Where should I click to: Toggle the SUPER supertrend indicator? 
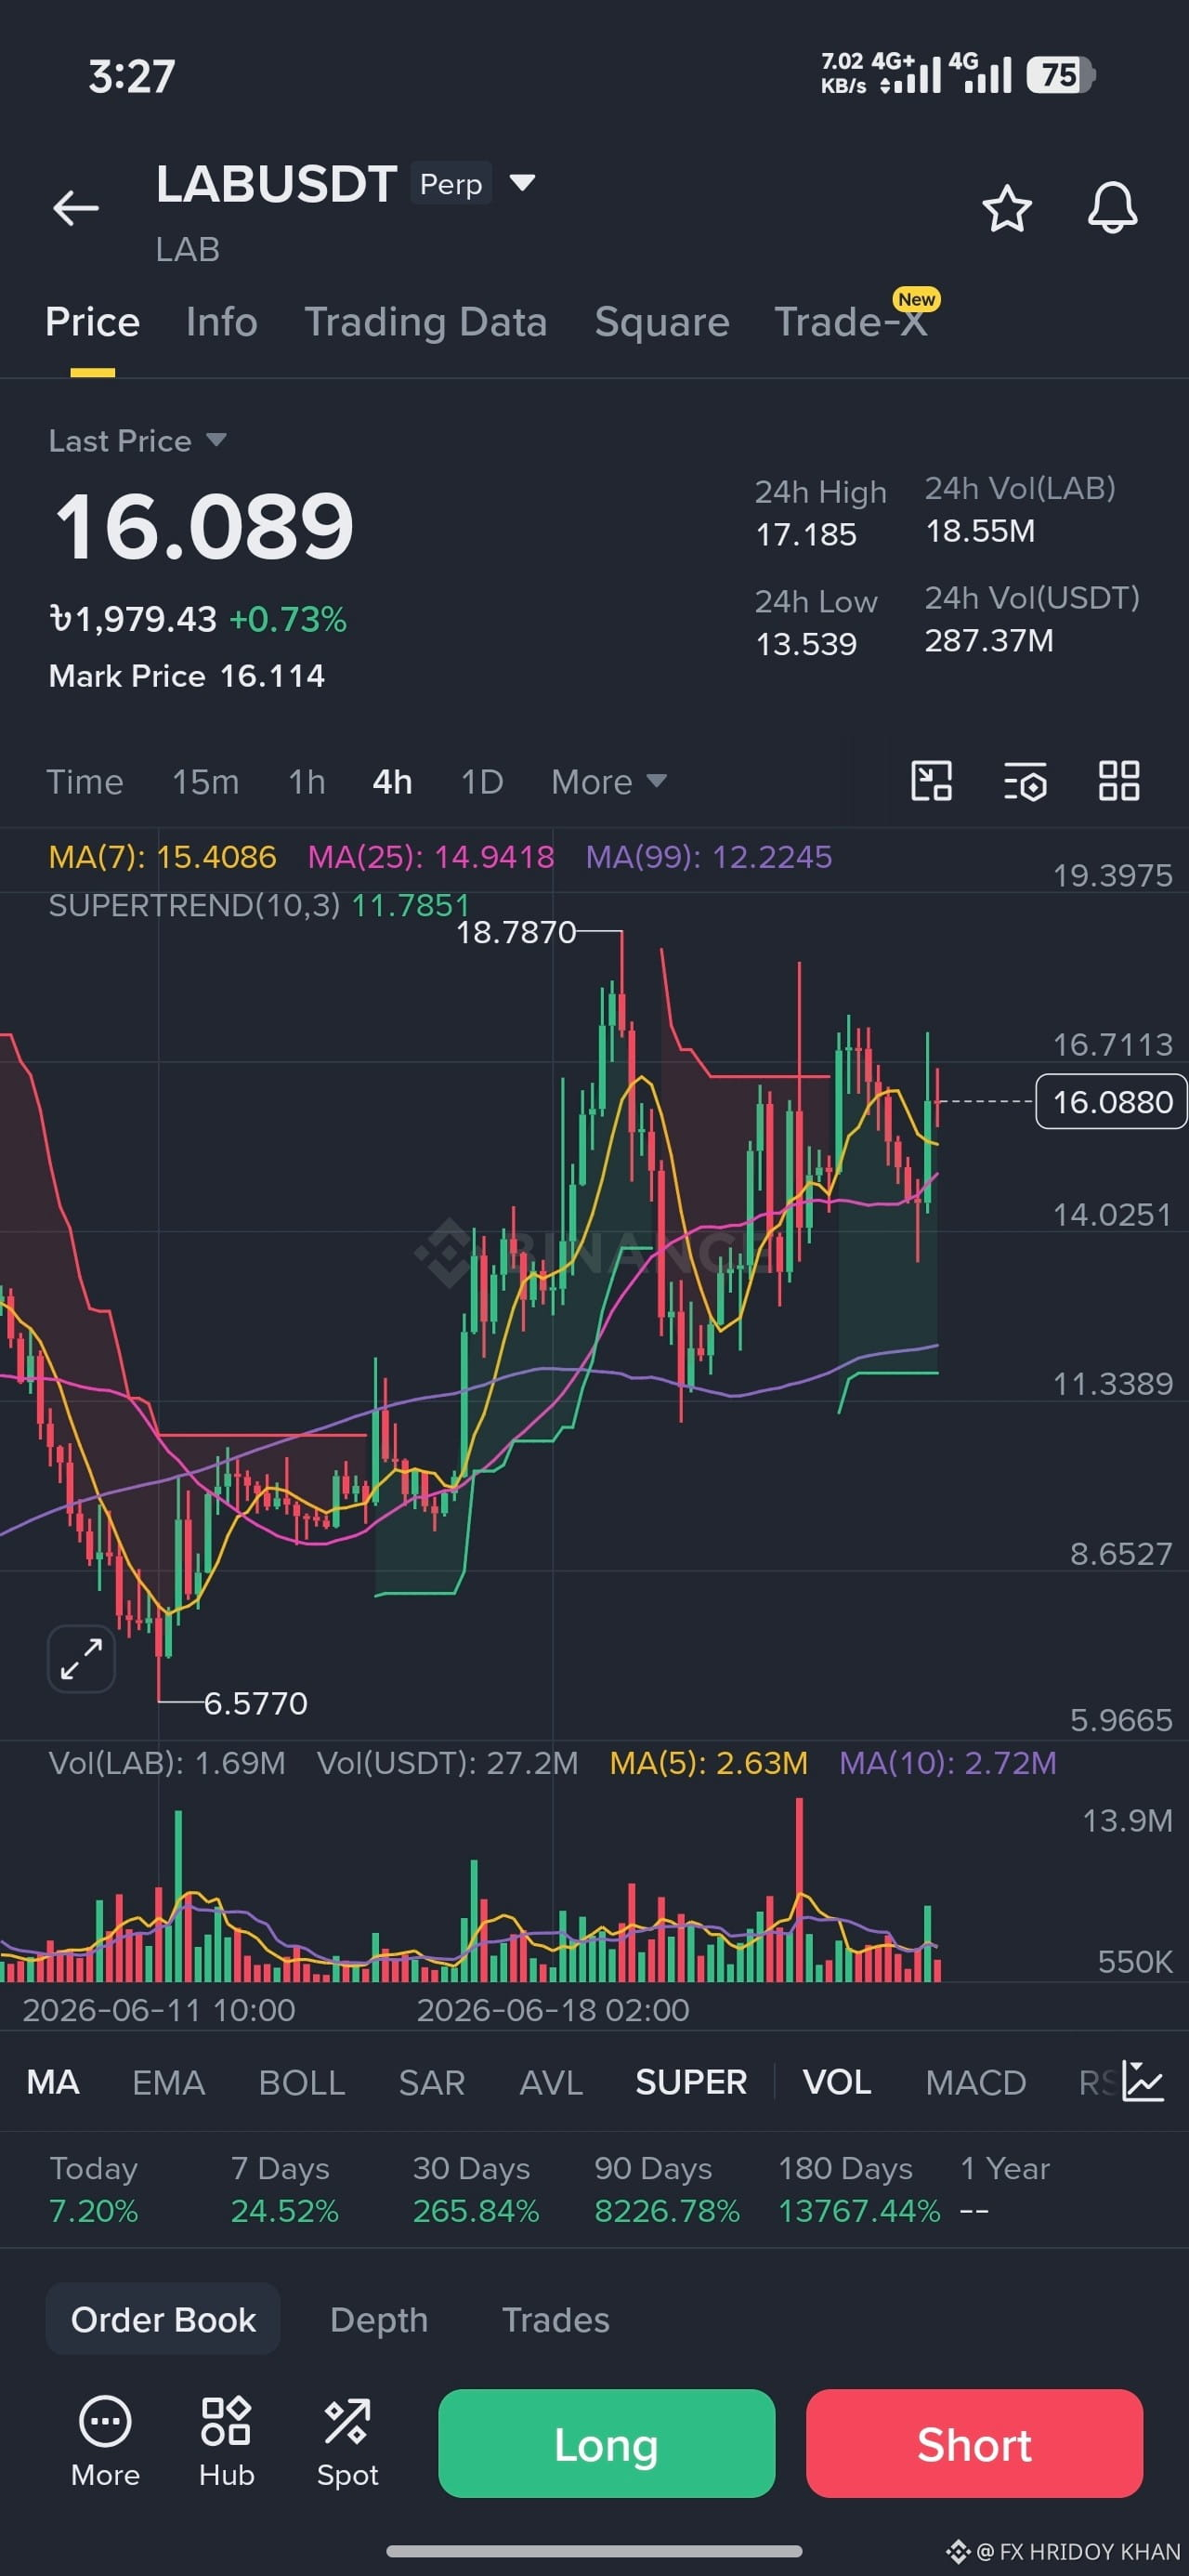coord(691,2082)
